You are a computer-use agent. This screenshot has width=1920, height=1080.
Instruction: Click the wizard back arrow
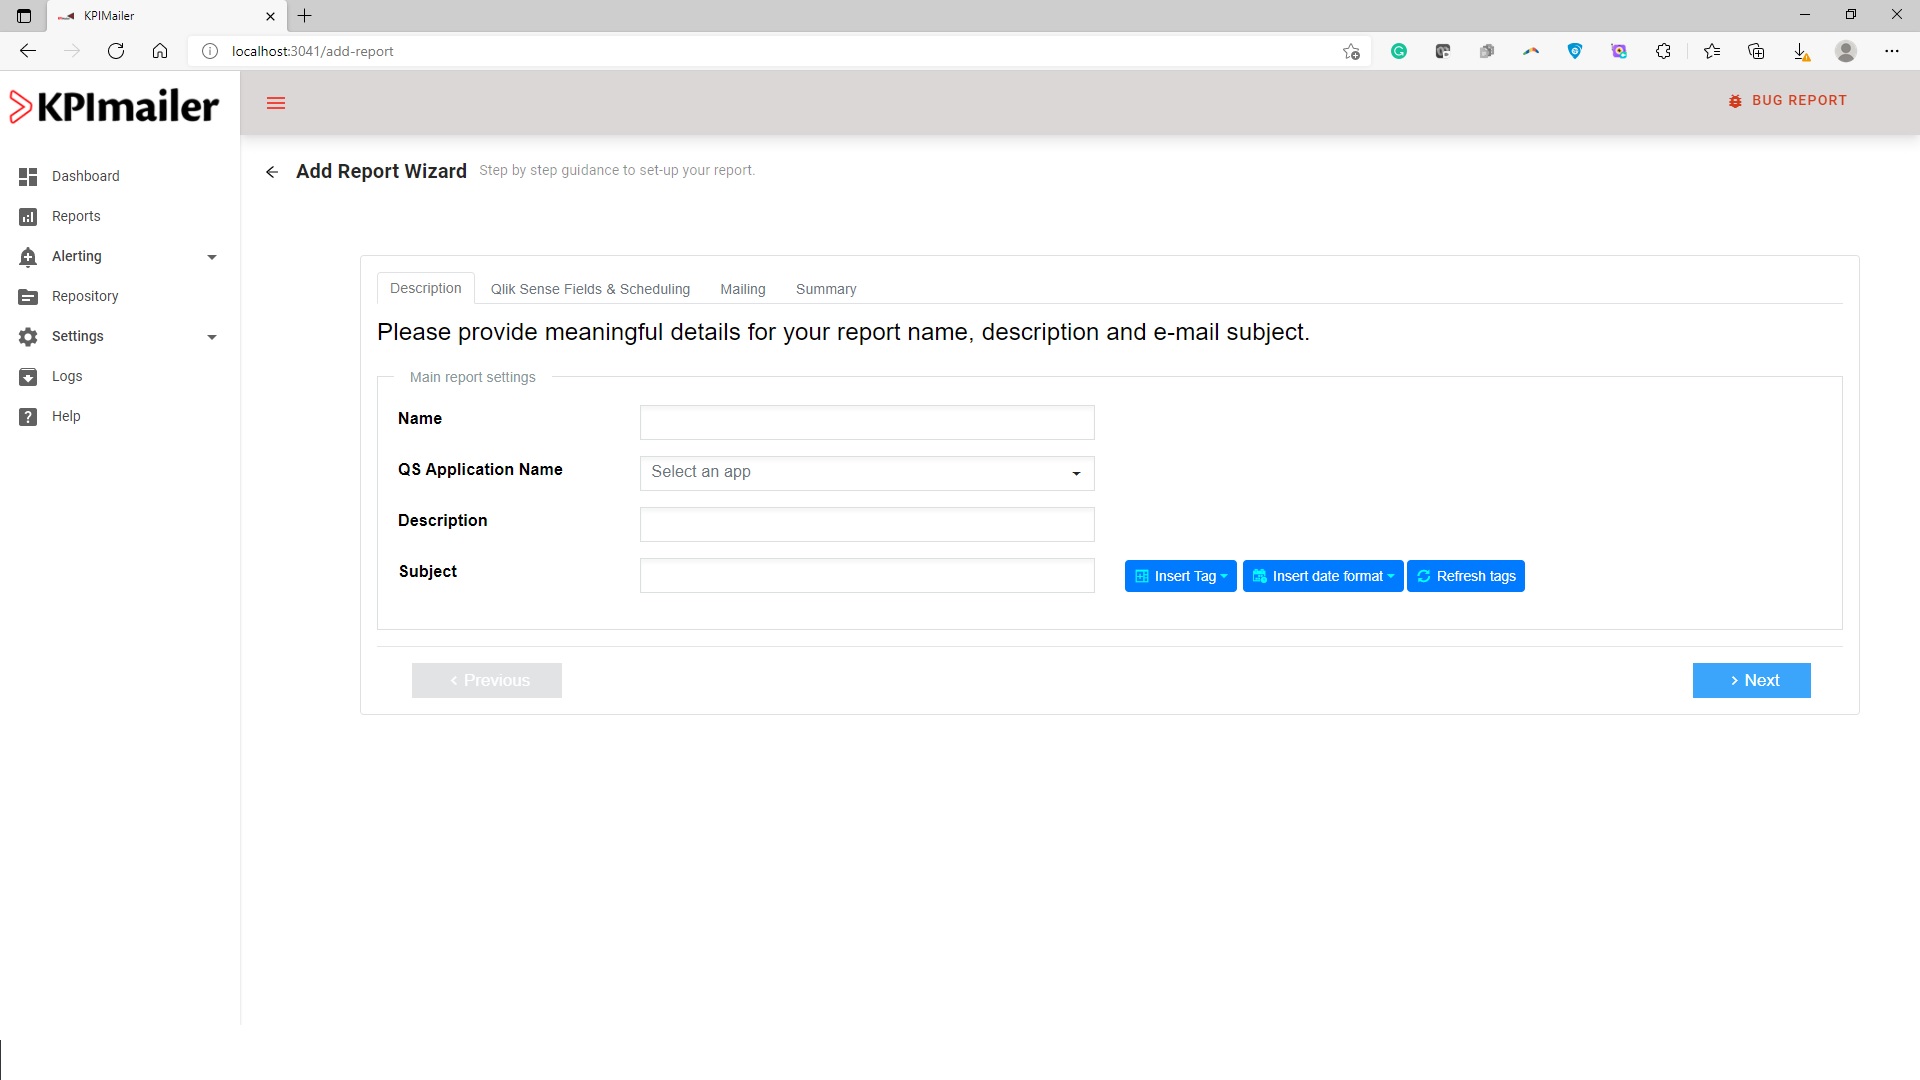[272, 172]
